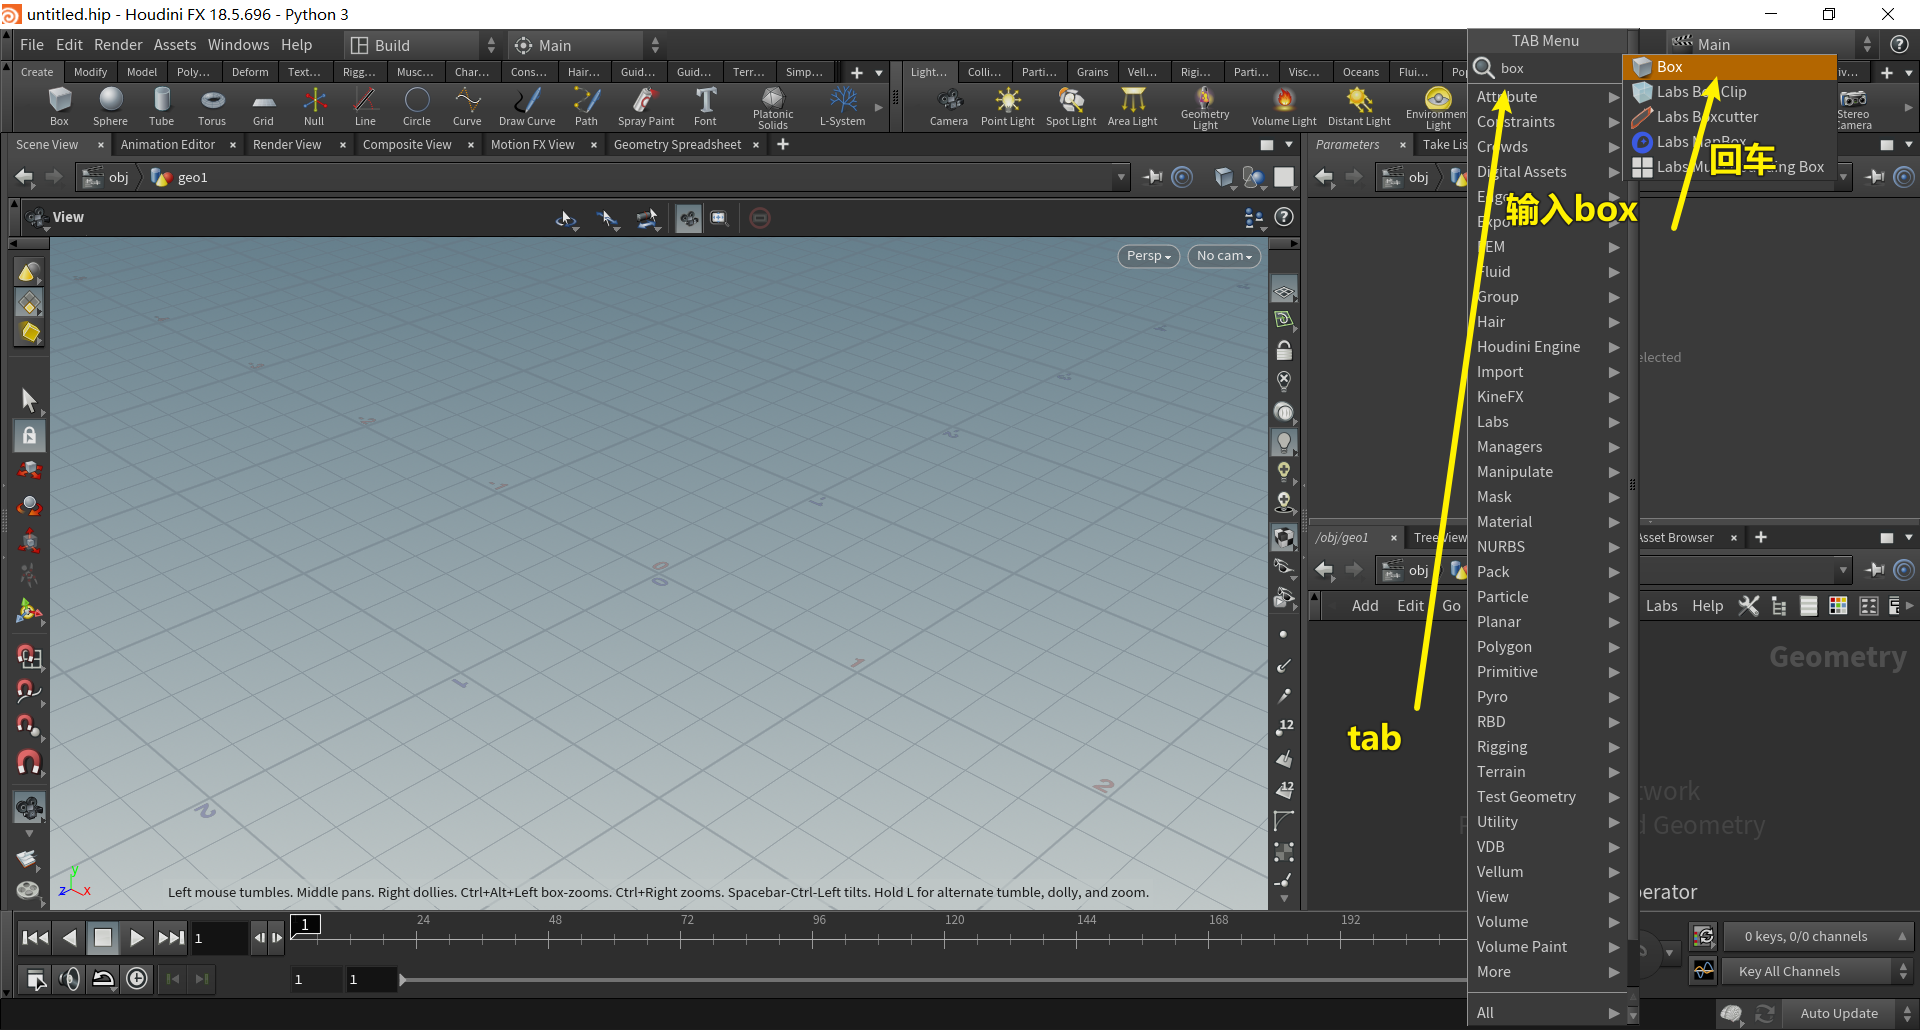The image size is (1920, 1030).
Task: Switch to the Geometry Spreadsheet tab
Action: pos(677,145)
